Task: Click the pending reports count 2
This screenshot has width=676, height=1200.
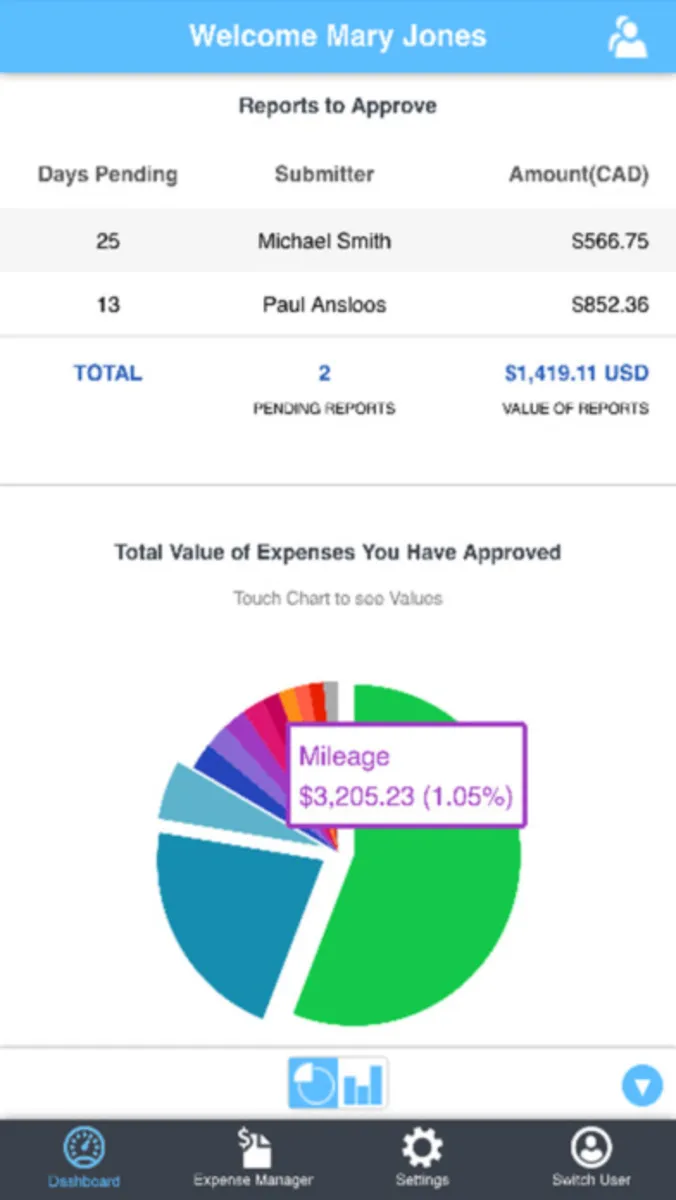Action: [x=324, y=374]
